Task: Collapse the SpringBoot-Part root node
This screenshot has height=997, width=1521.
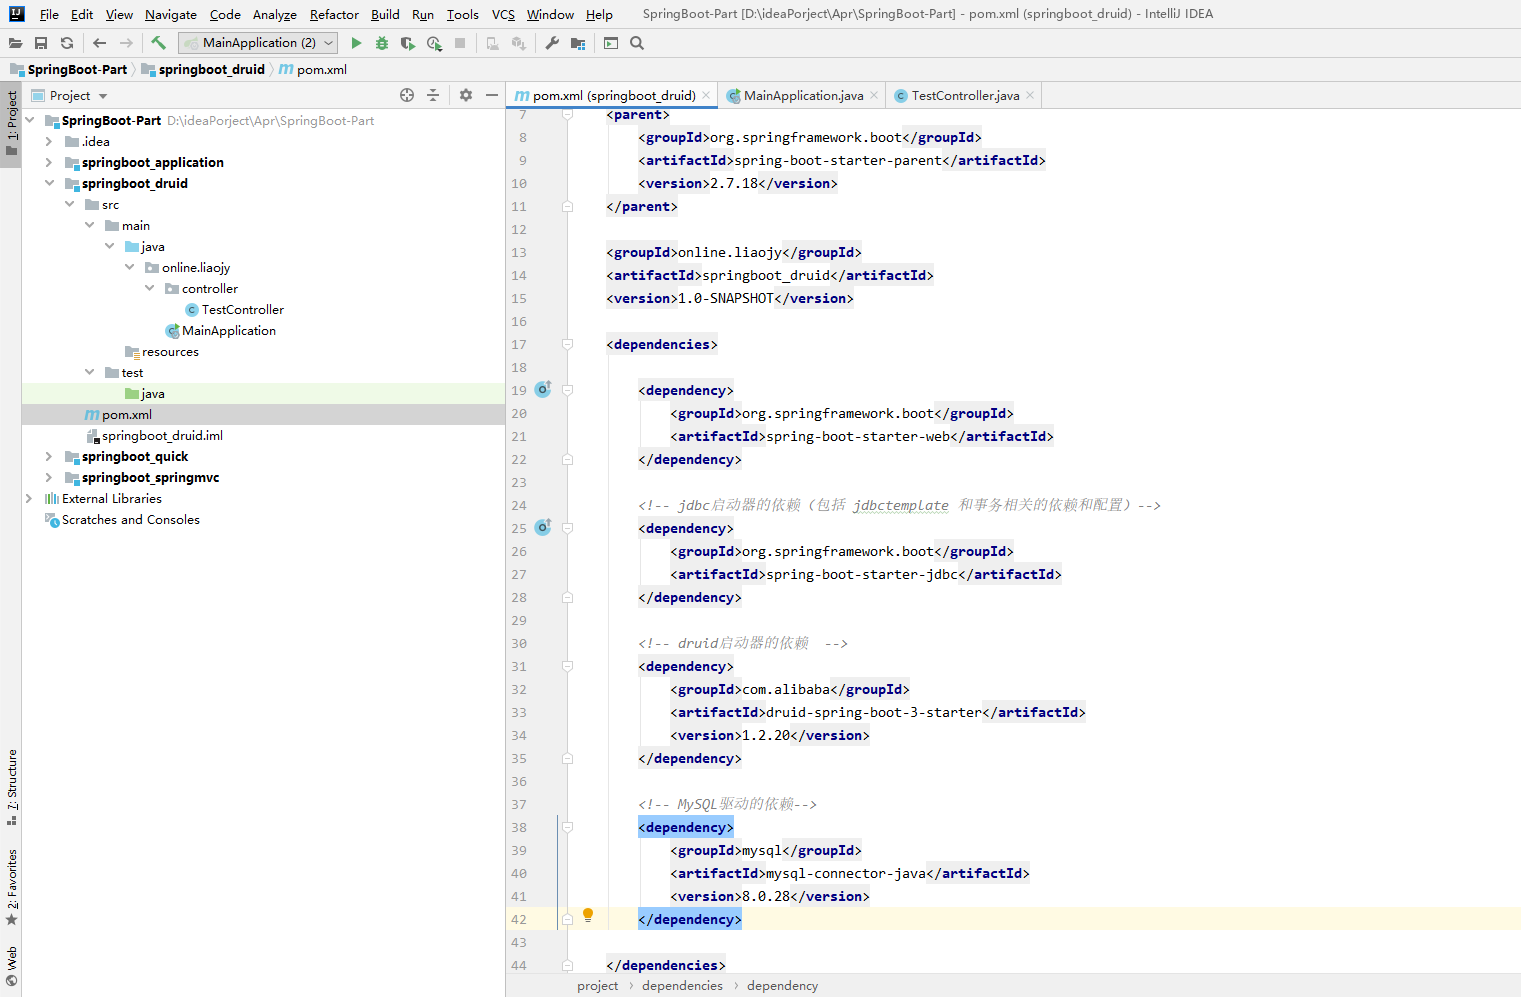Action: [30, 120]
